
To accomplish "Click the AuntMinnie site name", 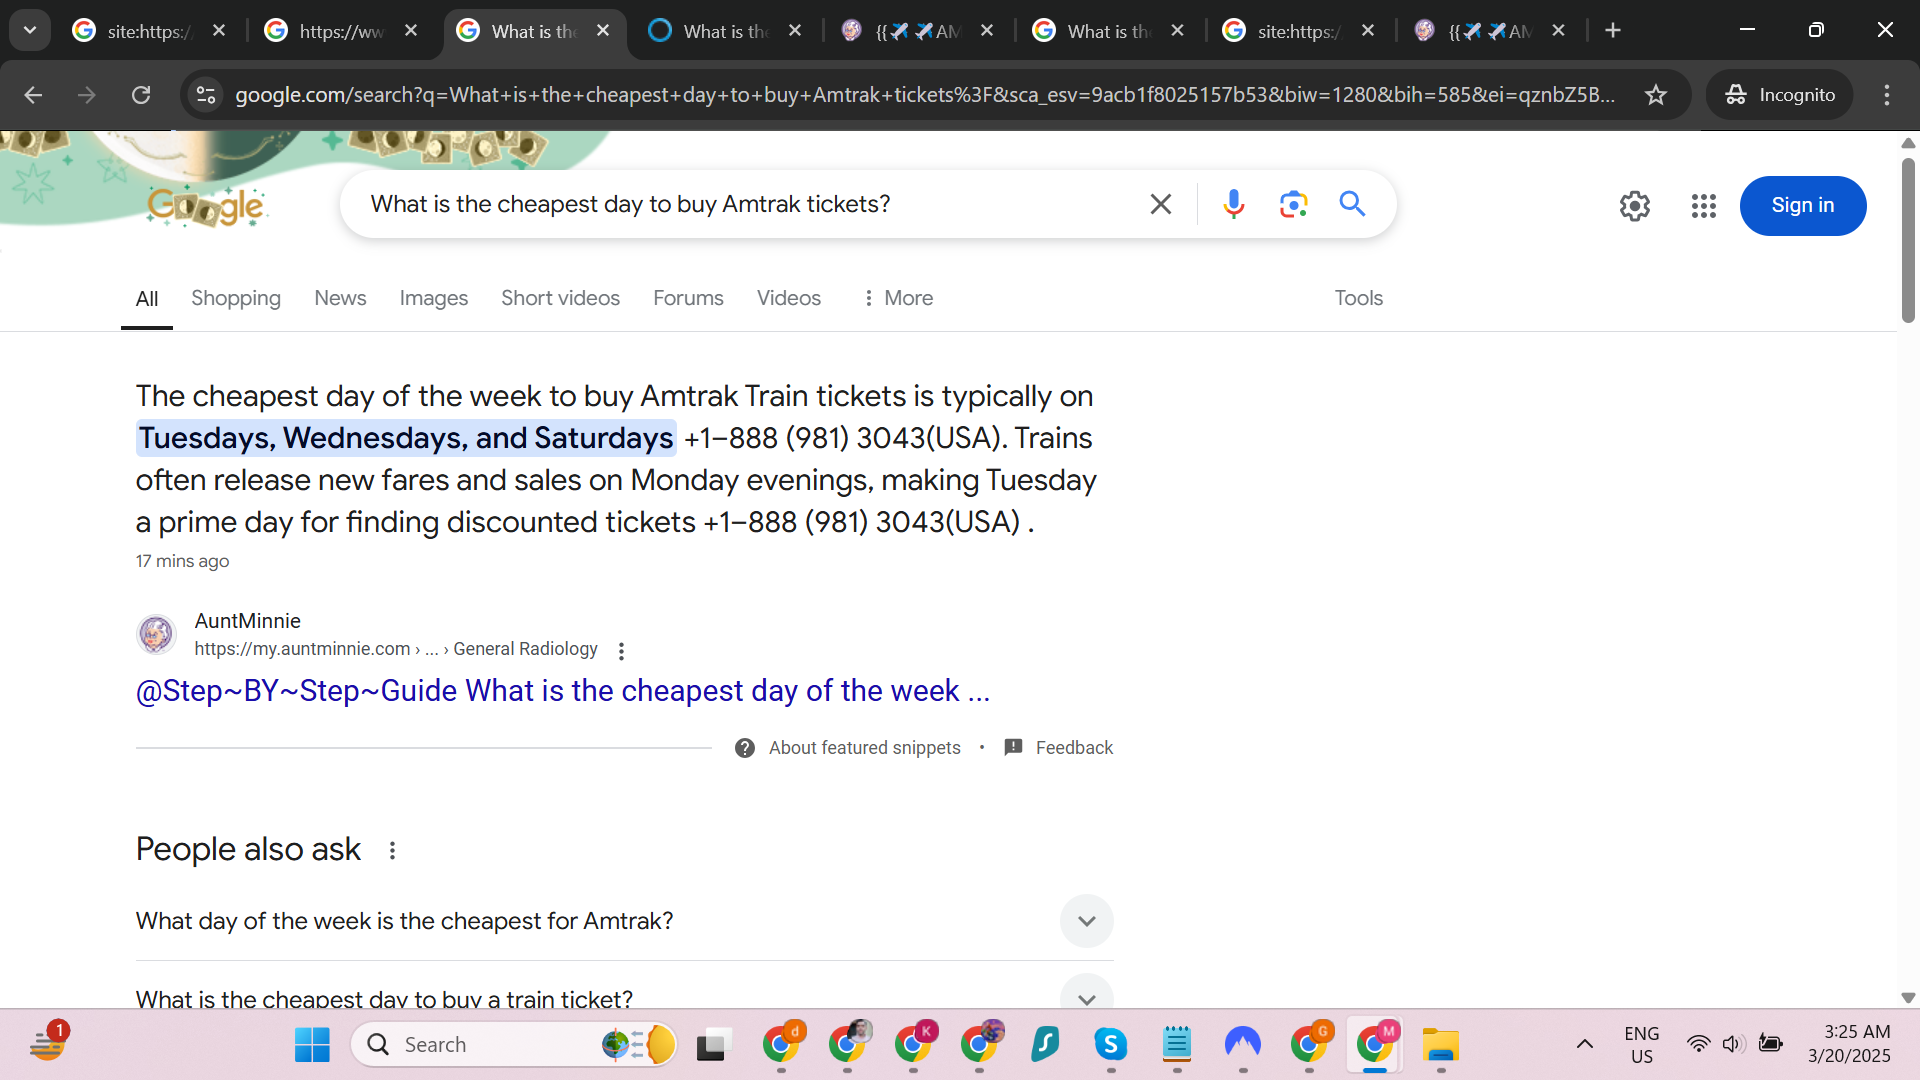I will (x=247, y=621).
